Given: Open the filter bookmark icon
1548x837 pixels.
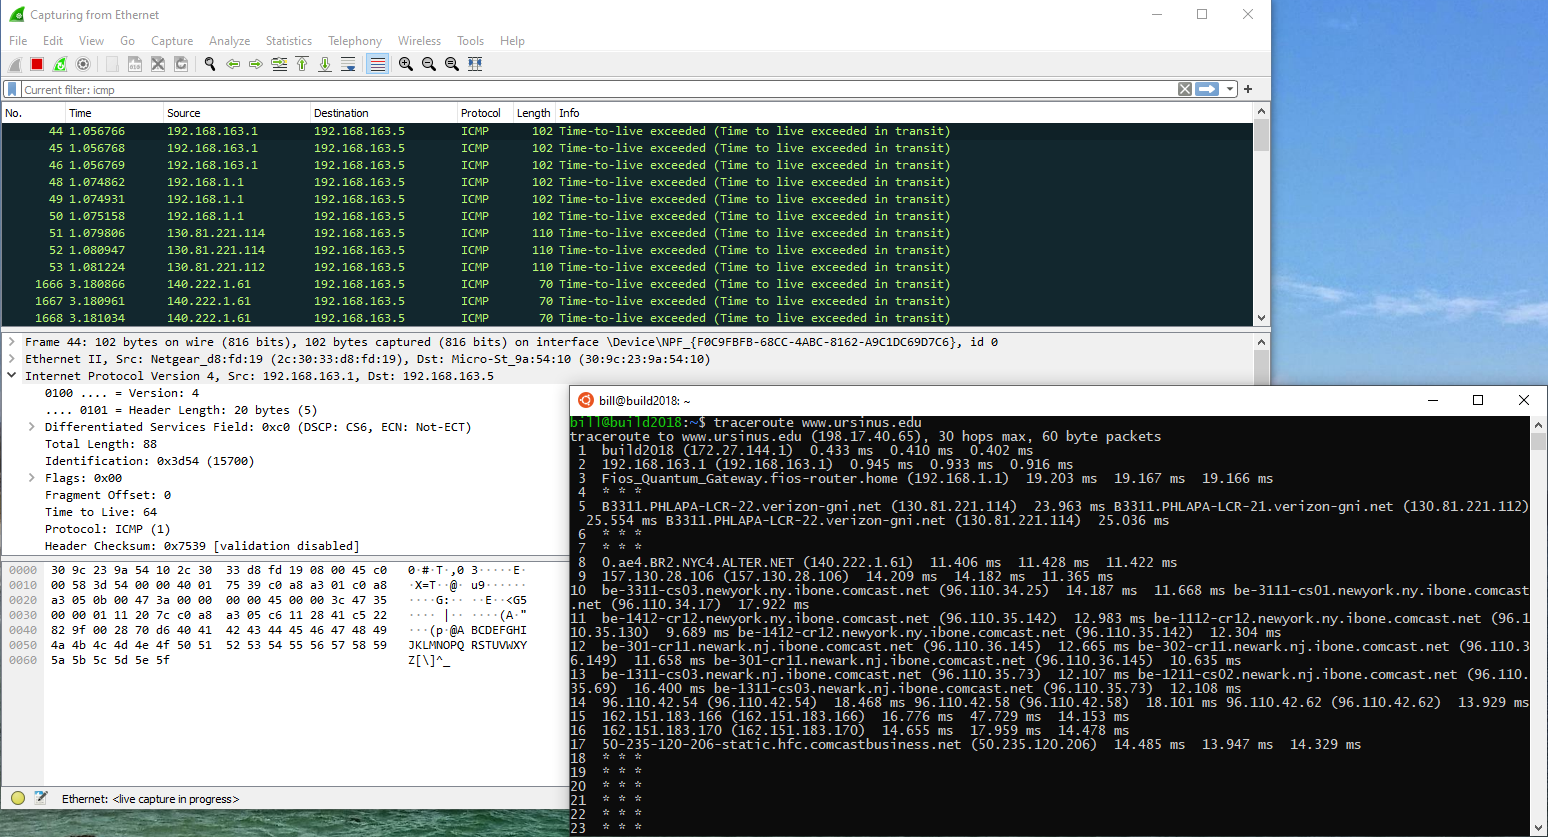Looking at the screenshot, I should tap(12, 90).
